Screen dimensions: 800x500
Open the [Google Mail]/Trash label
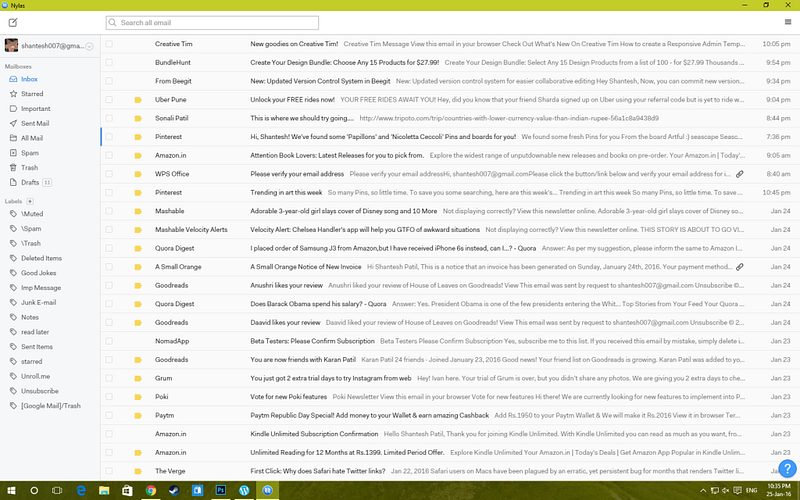click(x=50, y=406)
